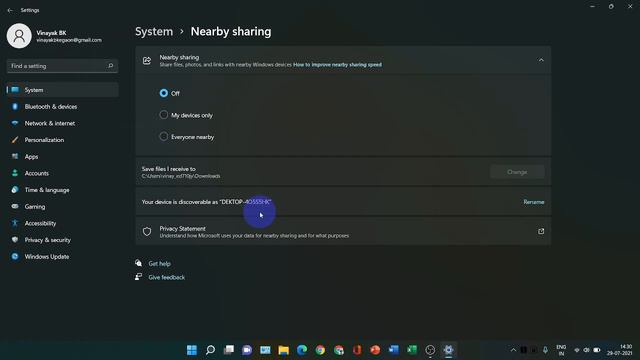Select the Off radio button
The image size is (640, 360).
click(x=164, y=93)
